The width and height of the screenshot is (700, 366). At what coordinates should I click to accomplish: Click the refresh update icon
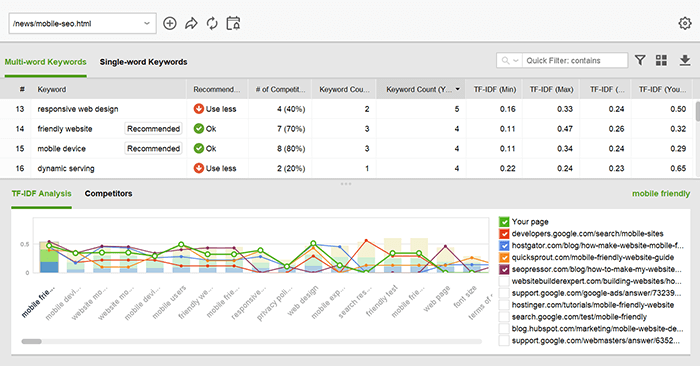click(x=212, y=23)
